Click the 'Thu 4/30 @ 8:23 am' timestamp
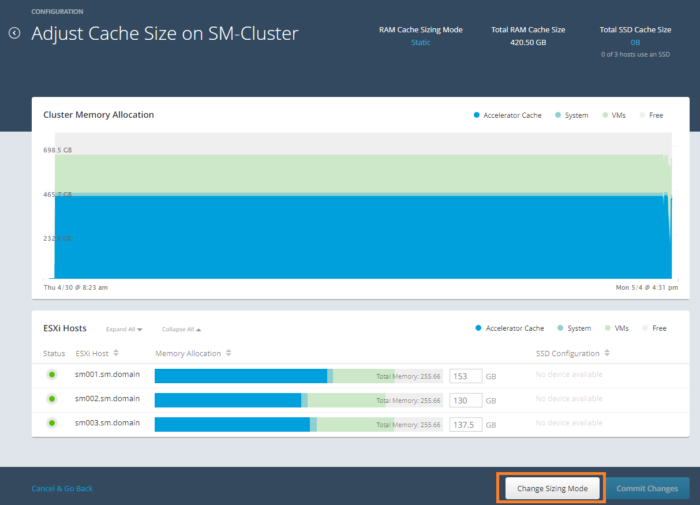The image size is (700, 505). coord(75,288)
